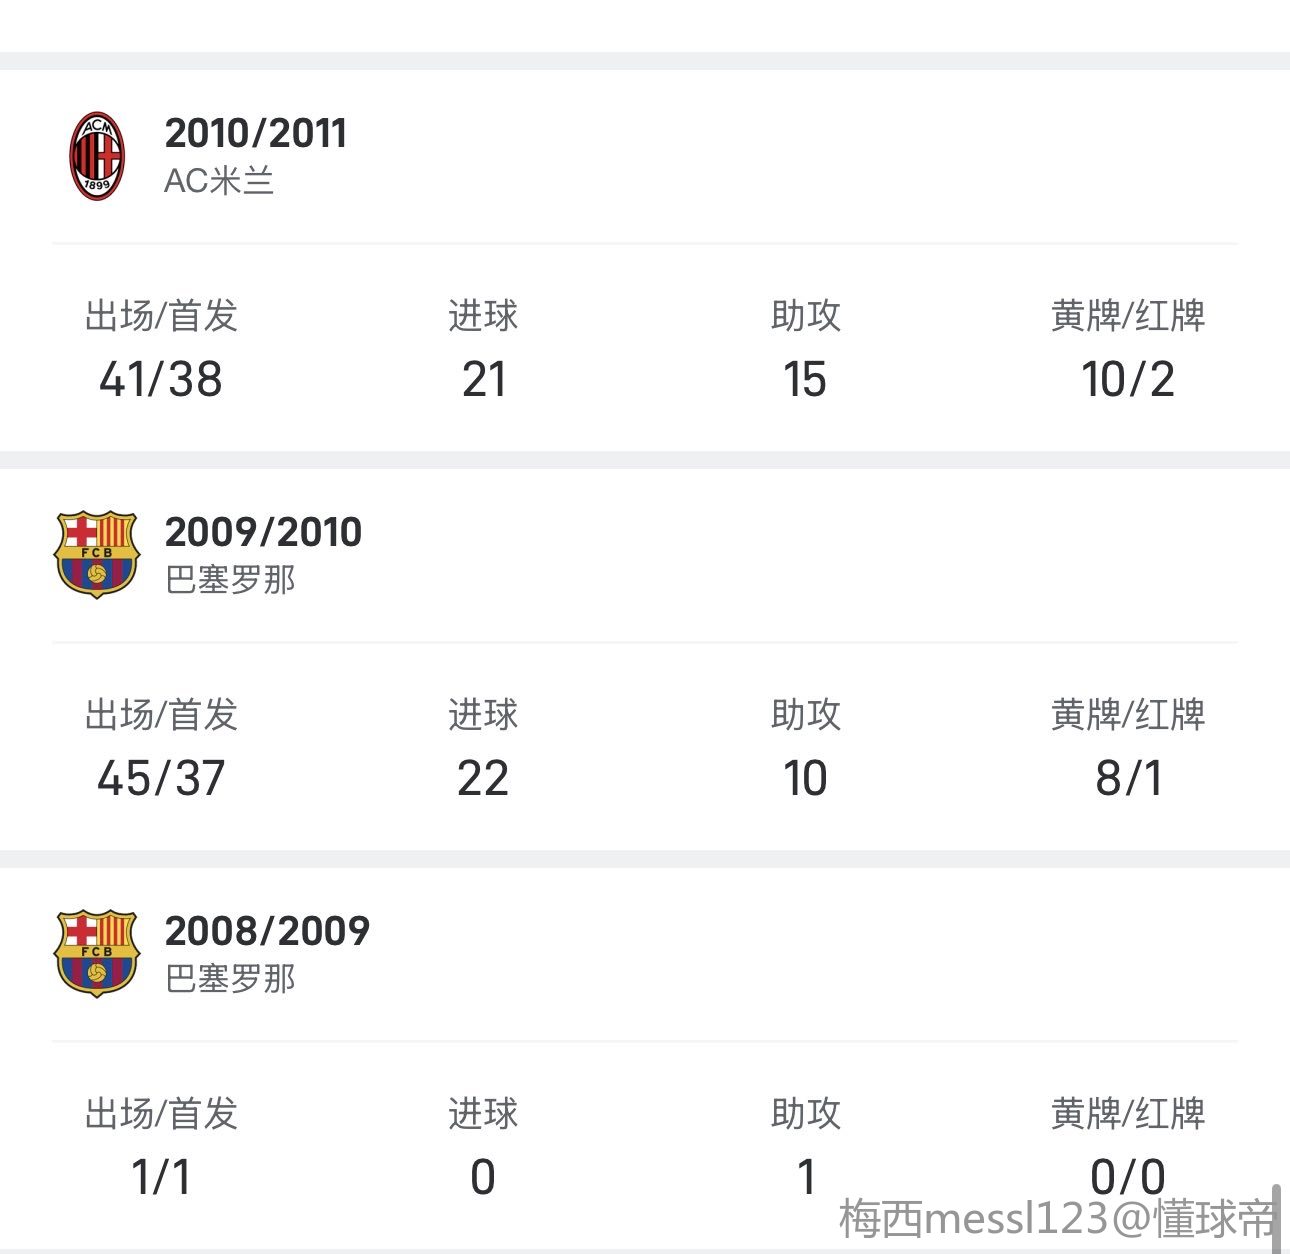The image size is (1290, 1254).
Task: Open the 2010/2011 season heading
Action: pos(256,133)
